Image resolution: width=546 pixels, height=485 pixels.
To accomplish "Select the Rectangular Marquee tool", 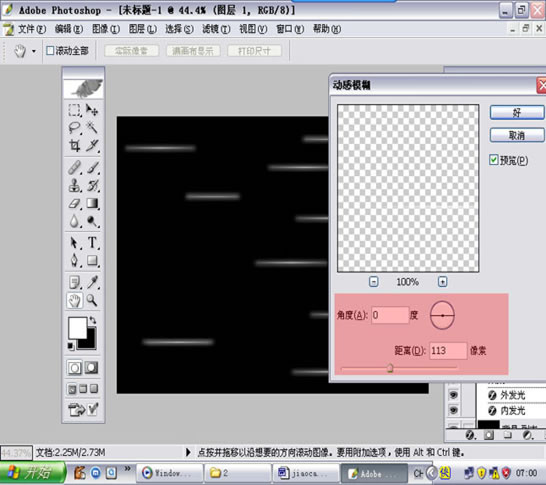I will (74, 110).
